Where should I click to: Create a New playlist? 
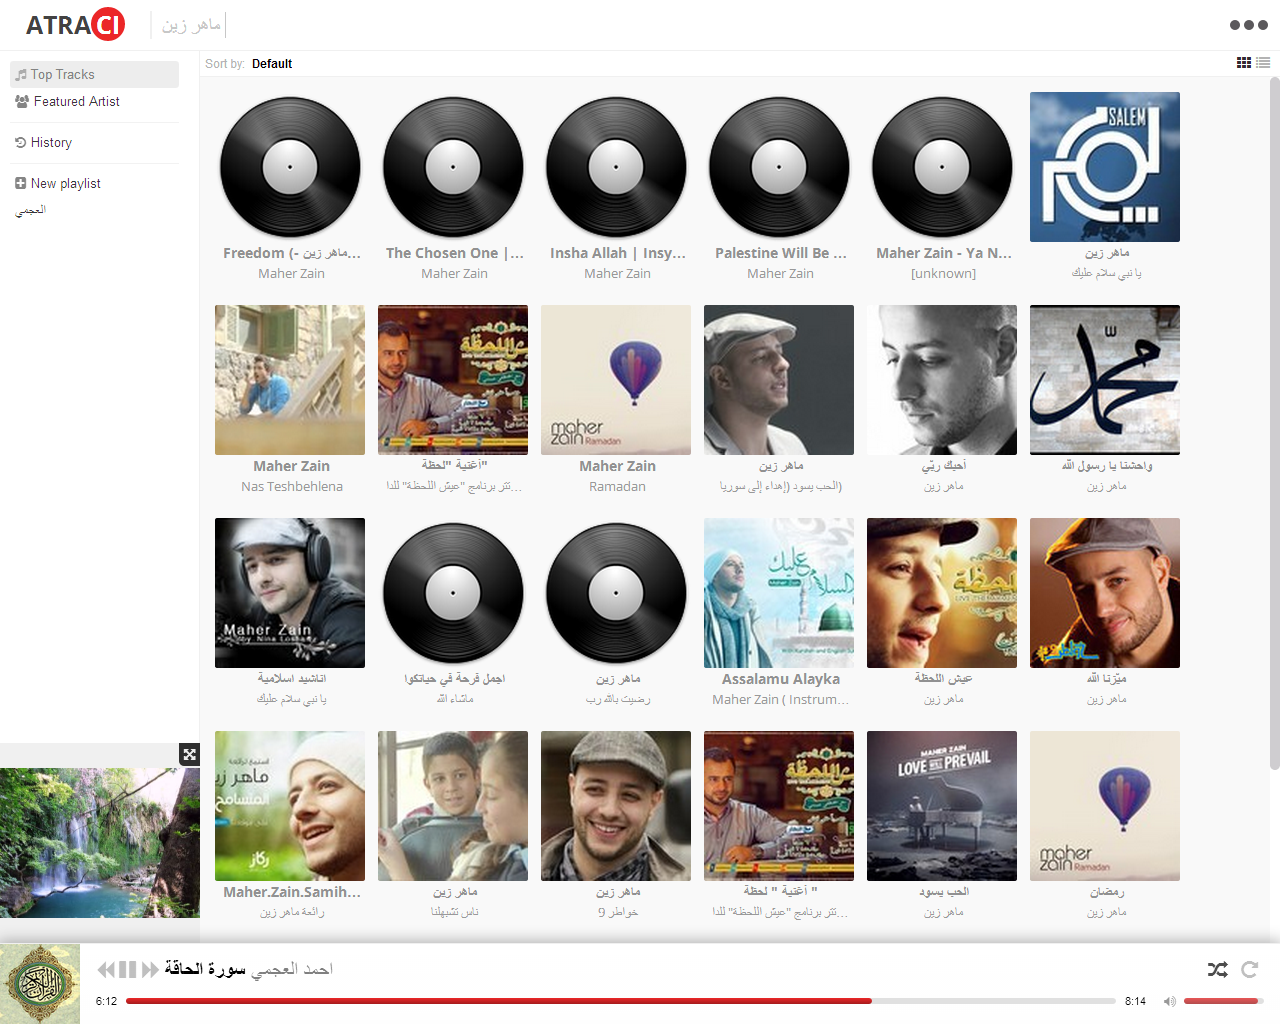(65, 183)
